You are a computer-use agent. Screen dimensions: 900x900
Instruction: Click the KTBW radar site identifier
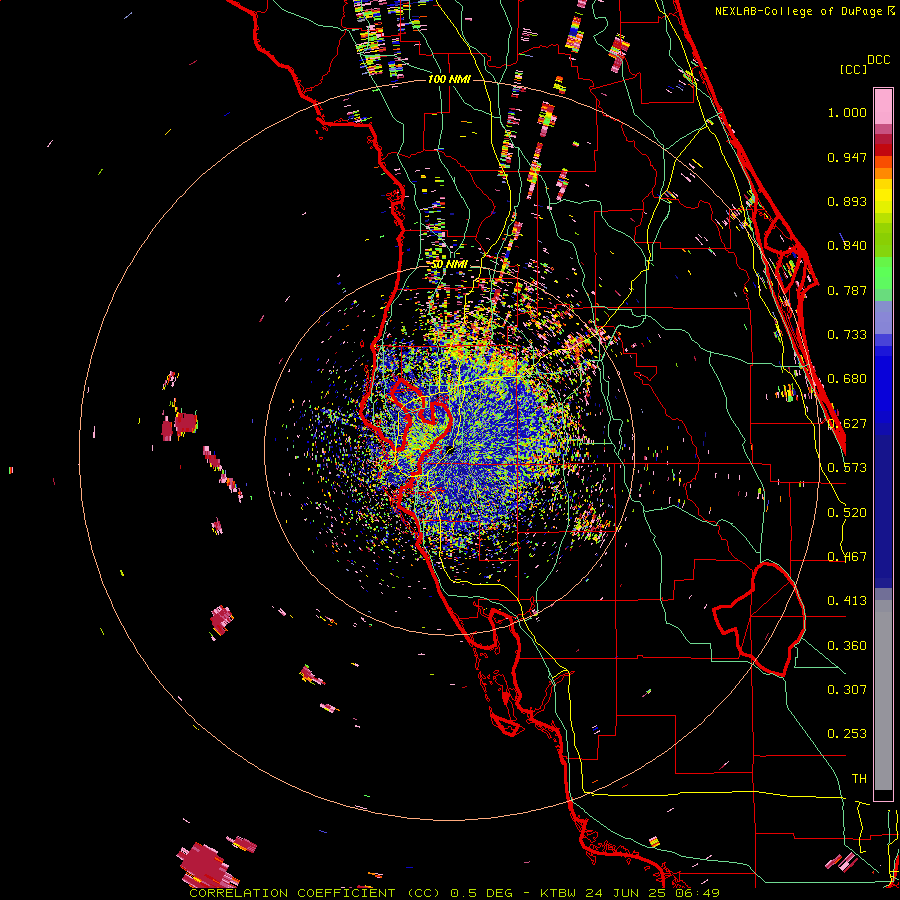559,893
